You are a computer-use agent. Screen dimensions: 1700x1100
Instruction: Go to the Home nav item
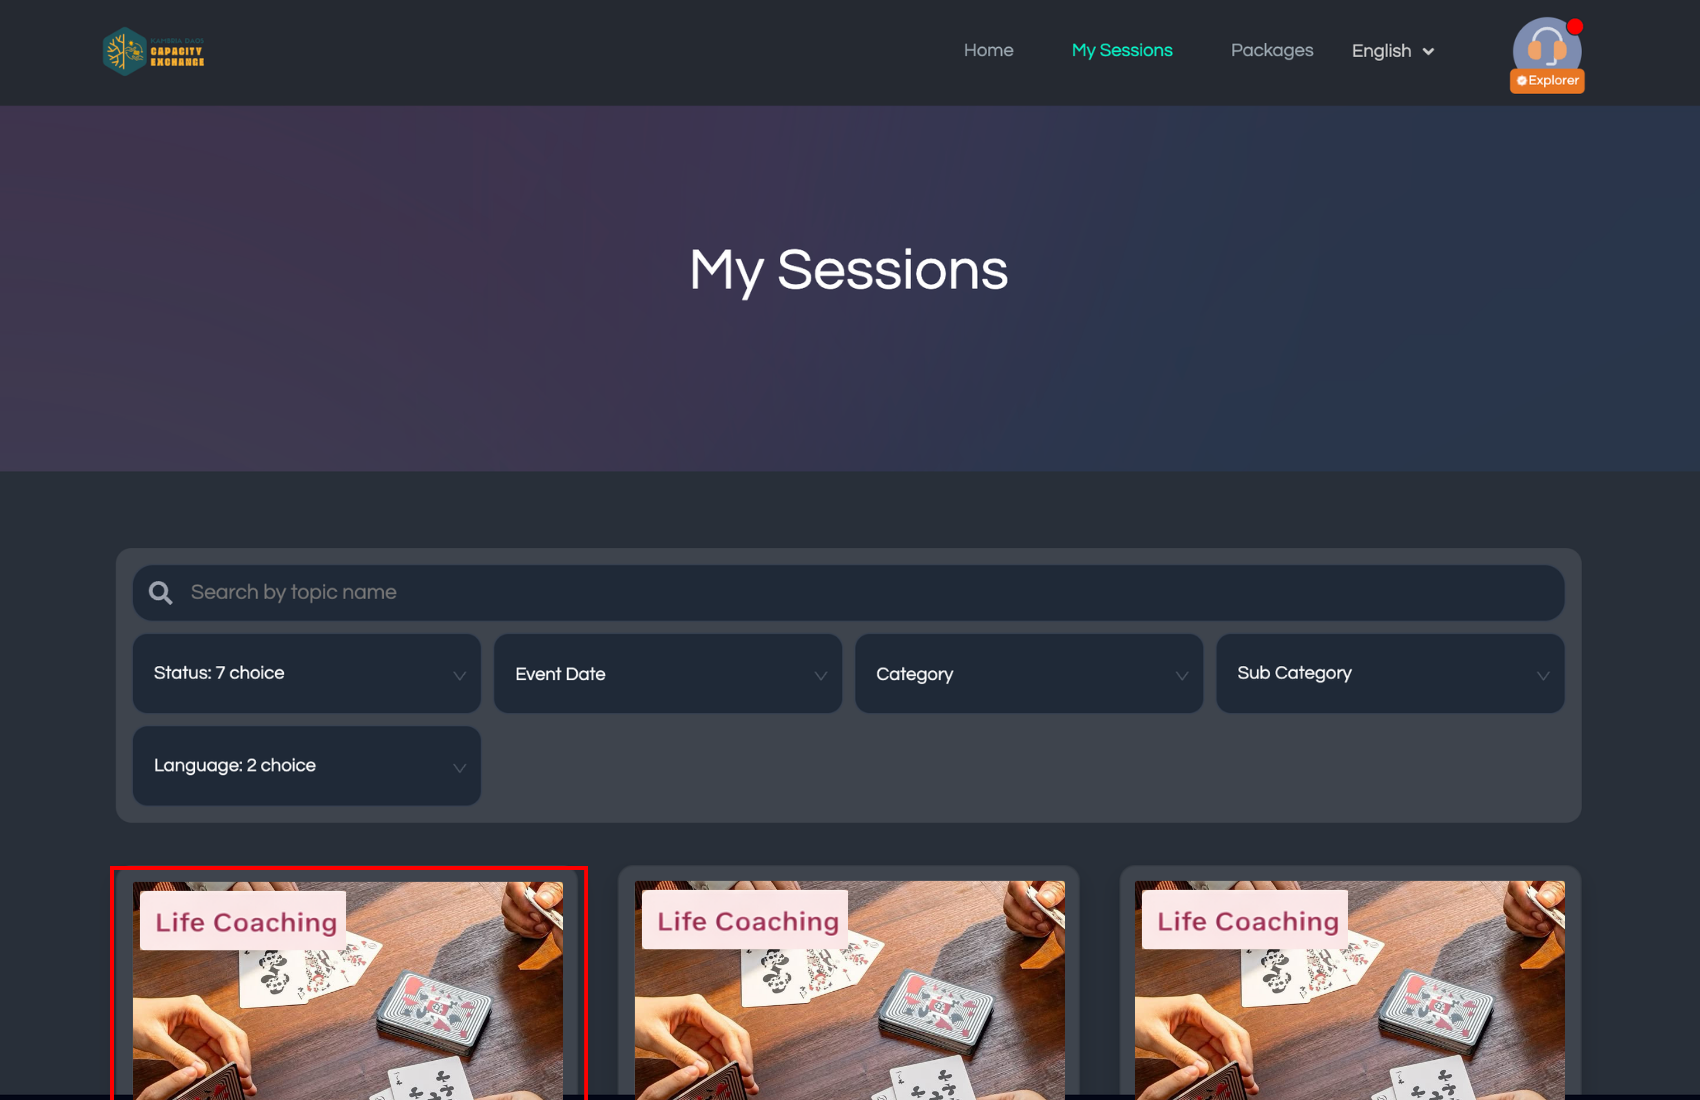tap(988, 50)
